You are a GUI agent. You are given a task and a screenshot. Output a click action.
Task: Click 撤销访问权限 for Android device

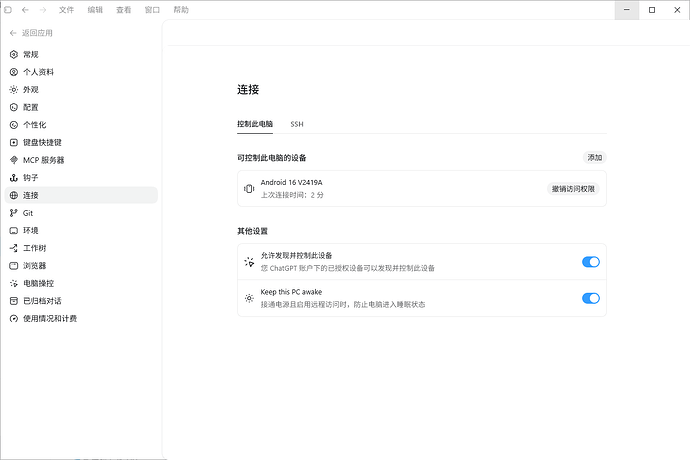coord(573,189)
